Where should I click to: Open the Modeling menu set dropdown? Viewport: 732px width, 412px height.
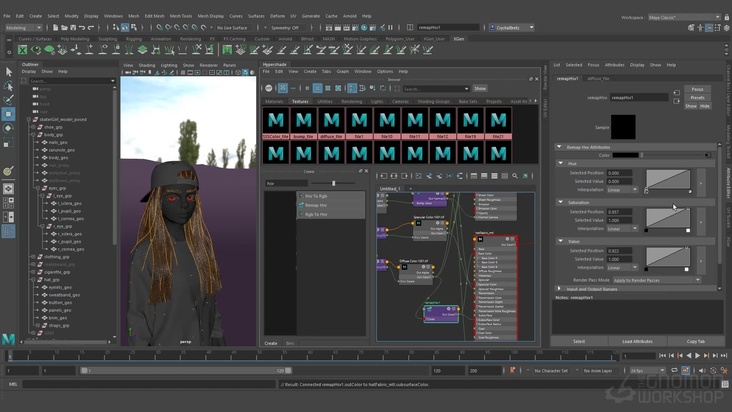[23, 28]
